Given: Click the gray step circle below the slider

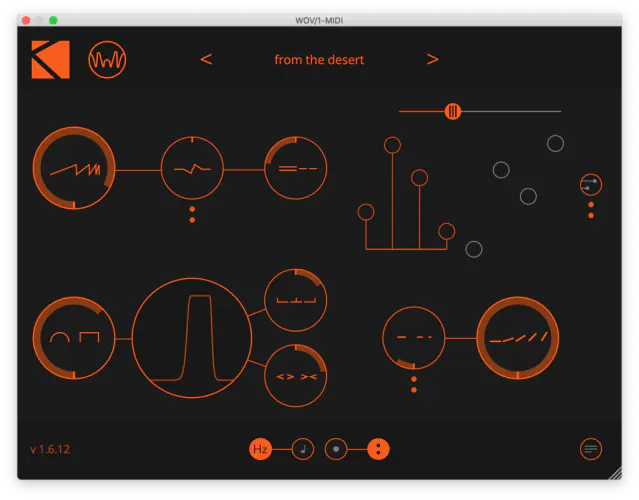Looking at the screenshot, I should (x=501, y=170).
